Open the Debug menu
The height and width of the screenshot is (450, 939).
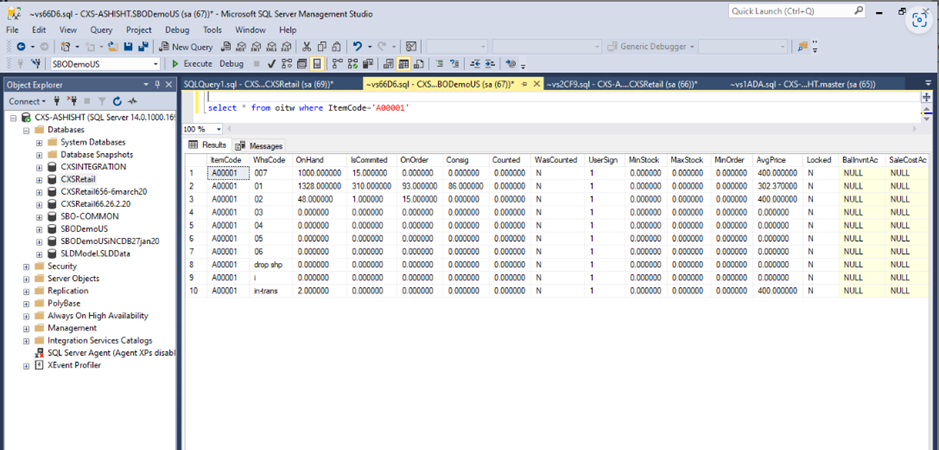point(177,29)
